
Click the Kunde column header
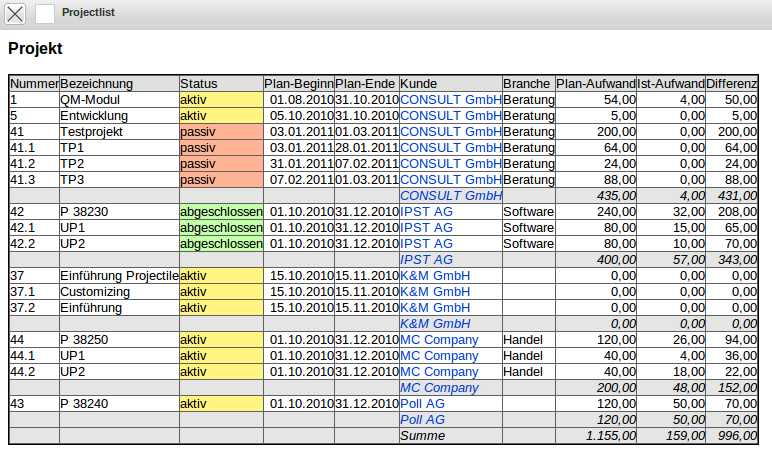point(450,84)
